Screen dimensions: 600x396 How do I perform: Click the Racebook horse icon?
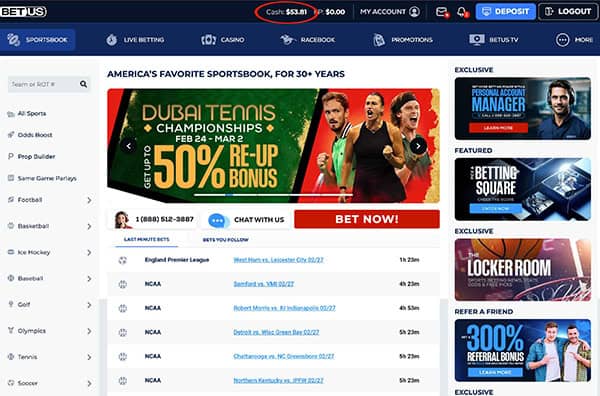[287, 39]
